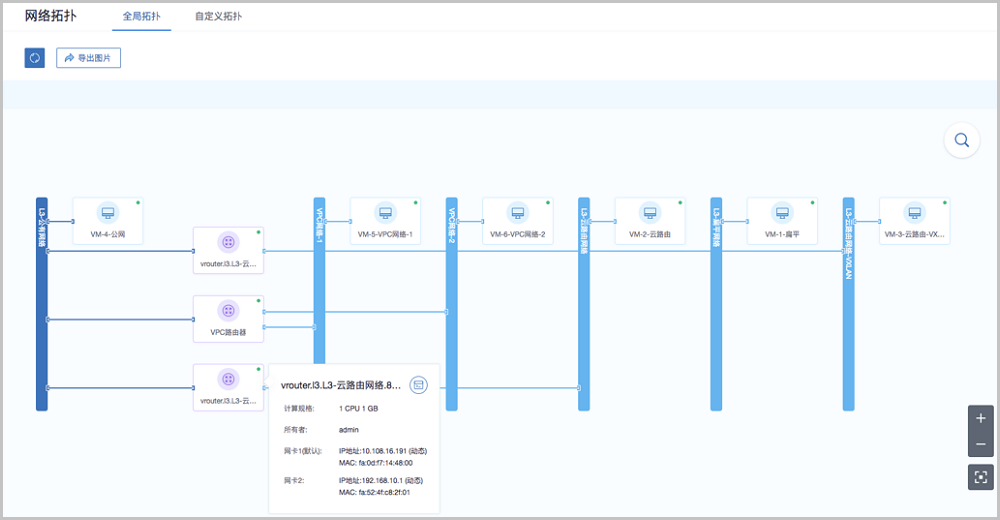
Task: Open details icon in vrouter popup
Action: pyautogui.click(x=418, y=384)
